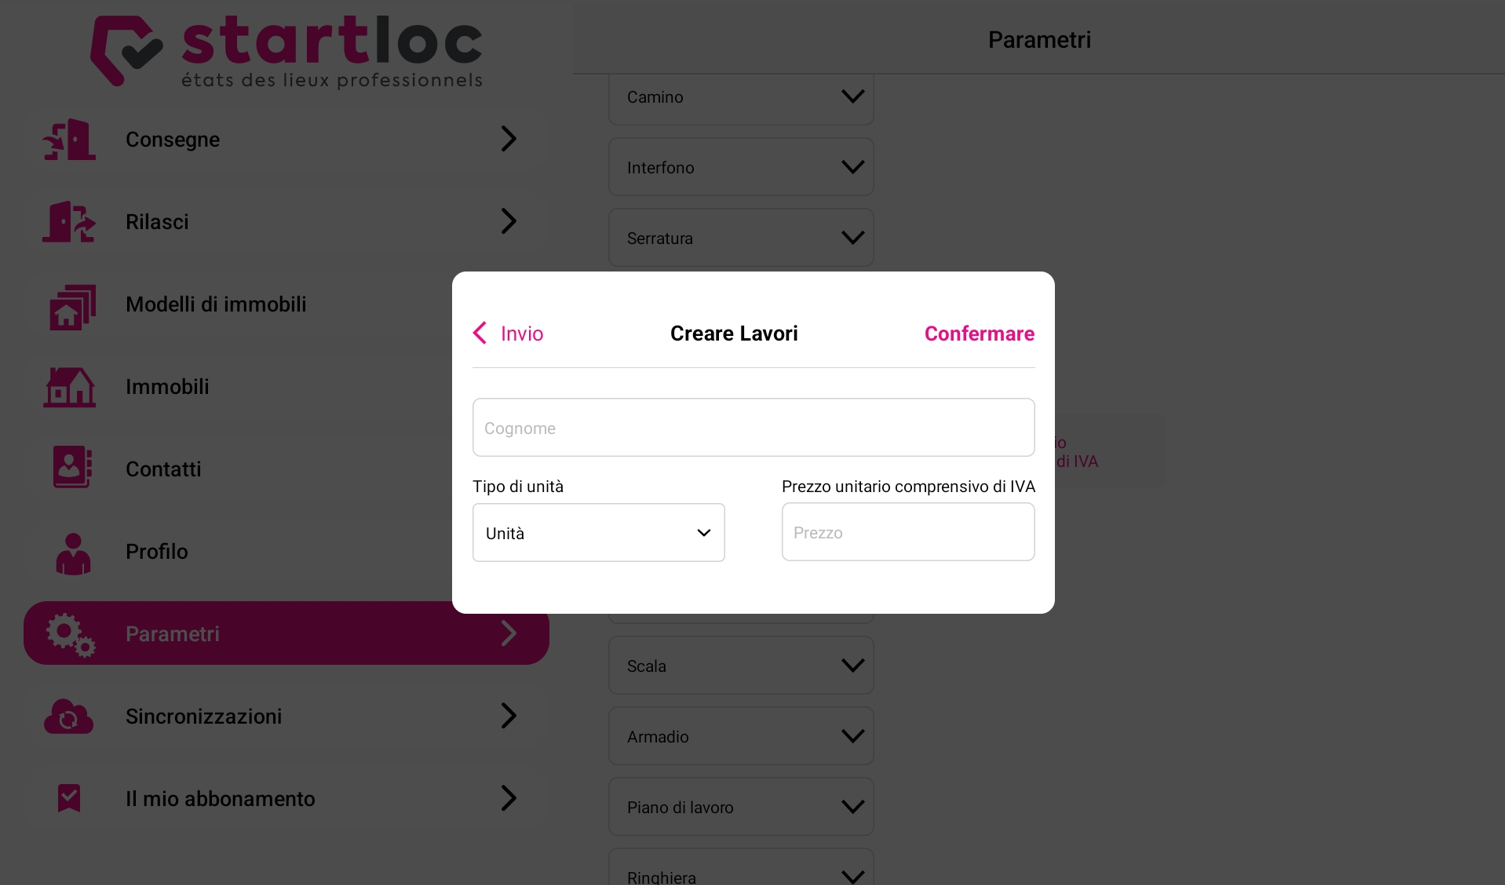Expand the Armadio section

click(x=741, y=737)
